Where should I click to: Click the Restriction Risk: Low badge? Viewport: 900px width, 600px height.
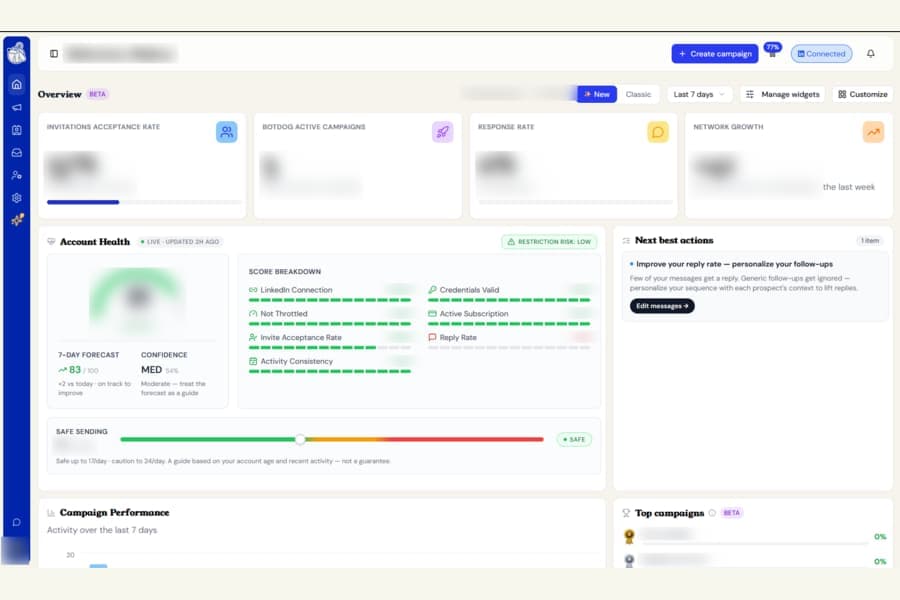tap(549, 242)
